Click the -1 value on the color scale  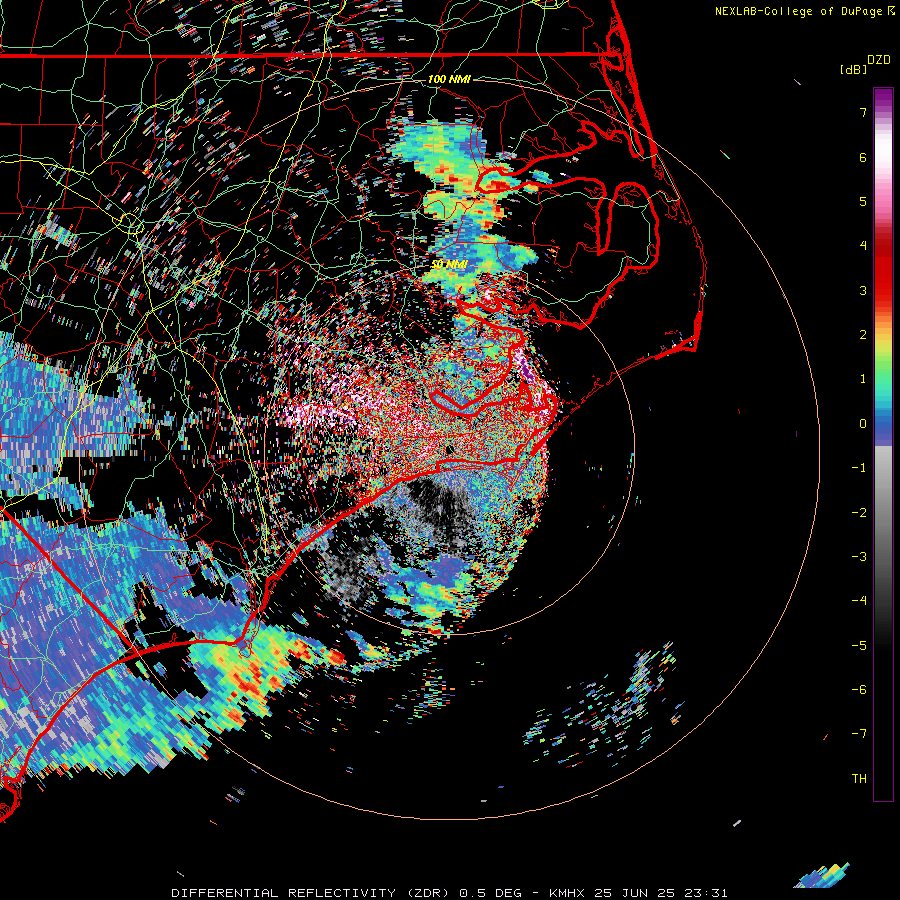click(x=859, y=468)
